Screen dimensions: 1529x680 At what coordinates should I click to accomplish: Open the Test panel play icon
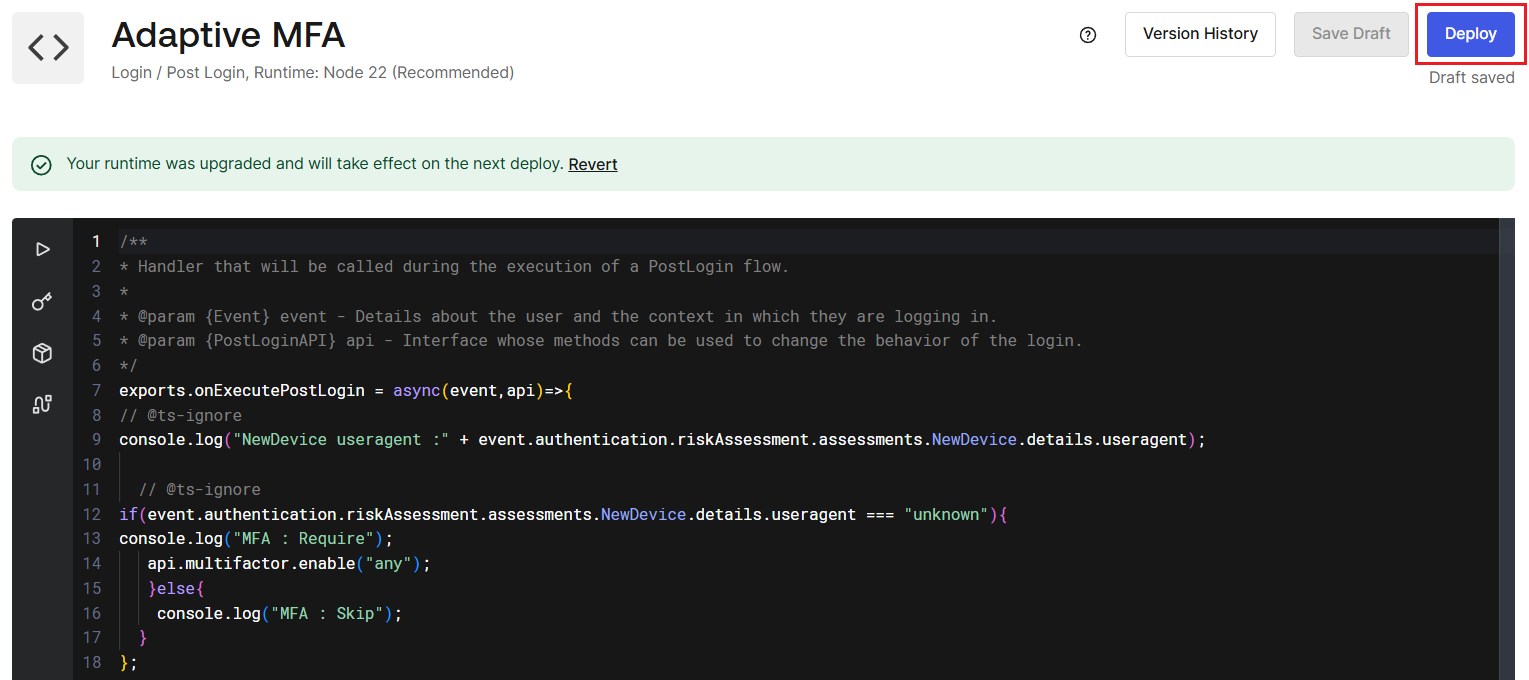pyautogui.click(x=42, y=249)
